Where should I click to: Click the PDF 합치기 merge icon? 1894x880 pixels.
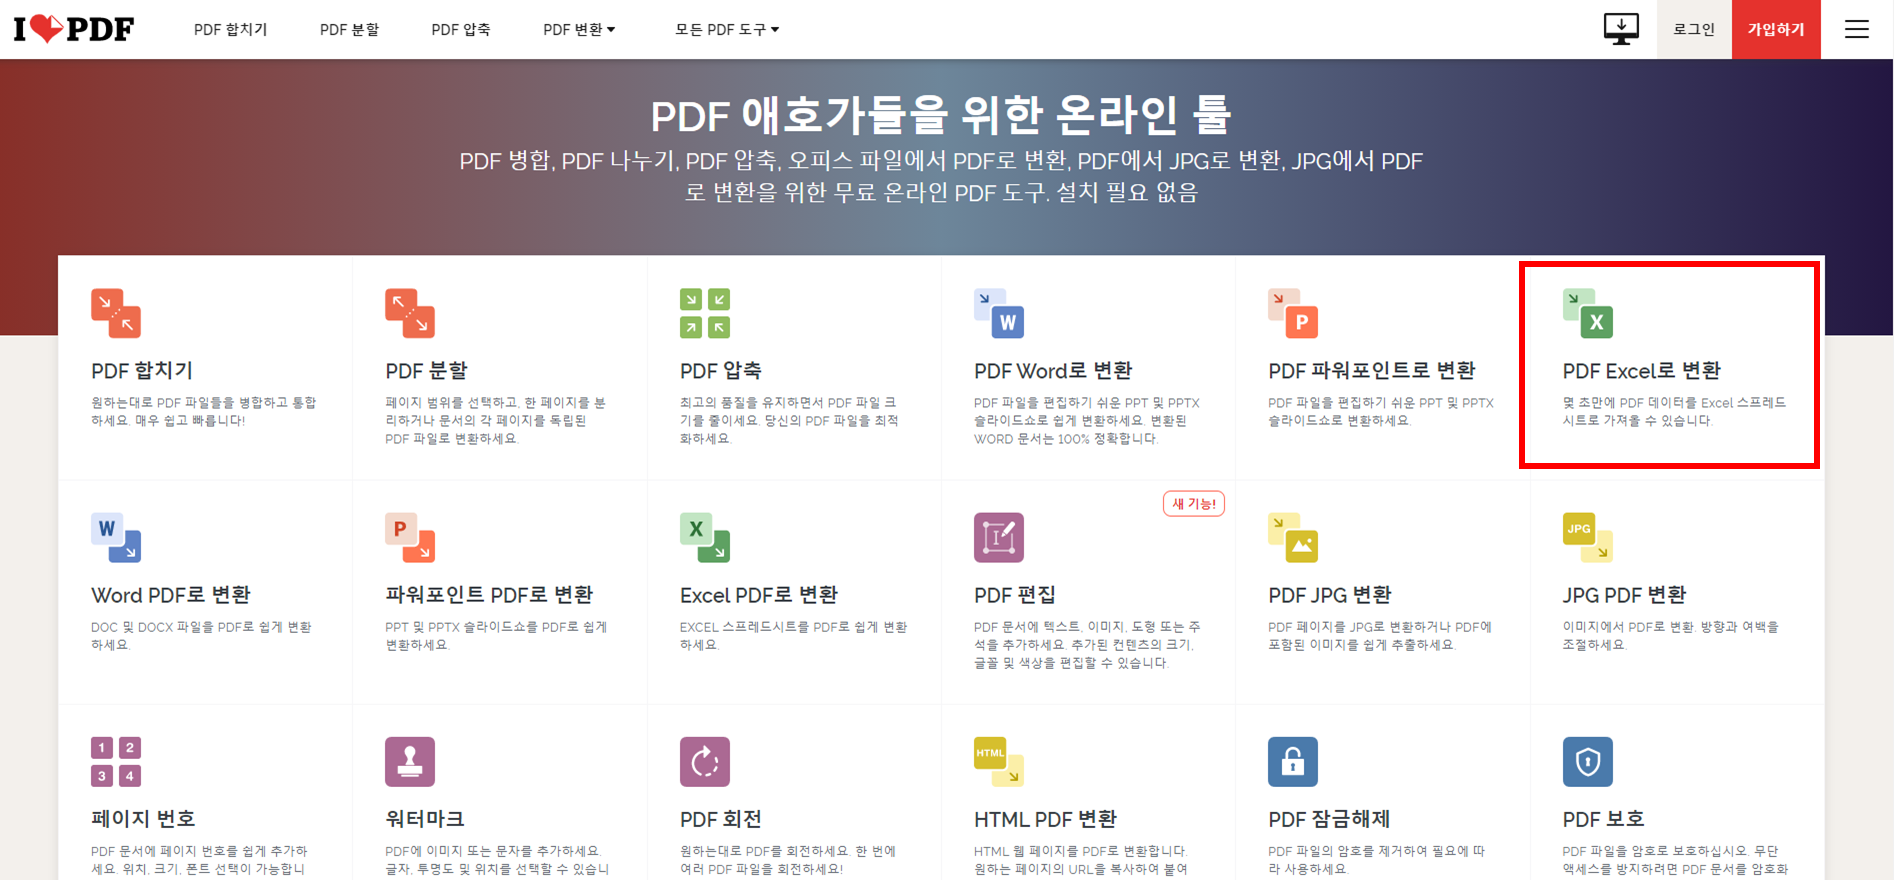116,313
